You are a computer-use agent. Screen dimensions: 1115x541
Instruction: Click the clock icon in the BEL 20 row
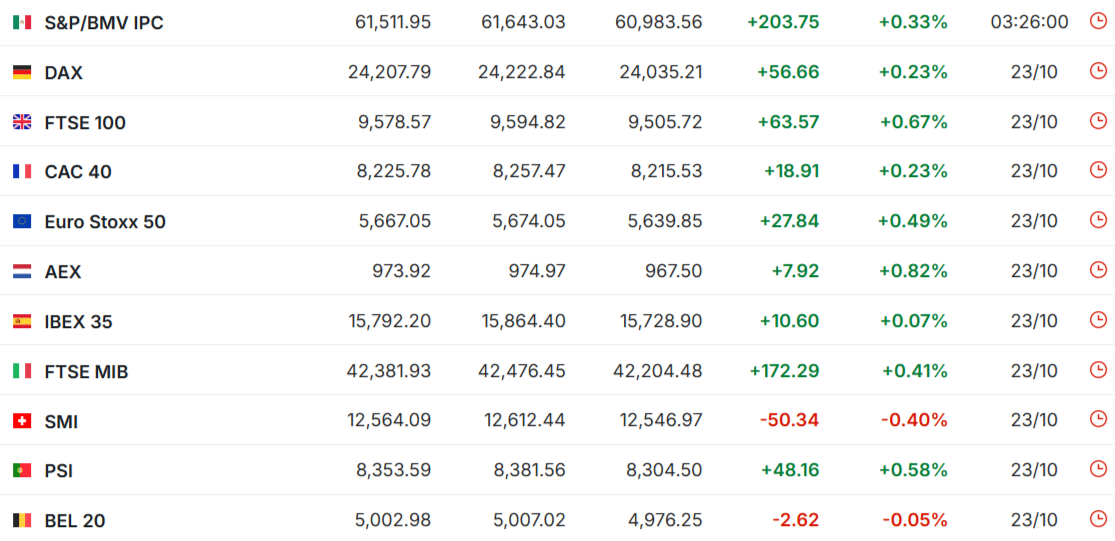pos(1098,519)
